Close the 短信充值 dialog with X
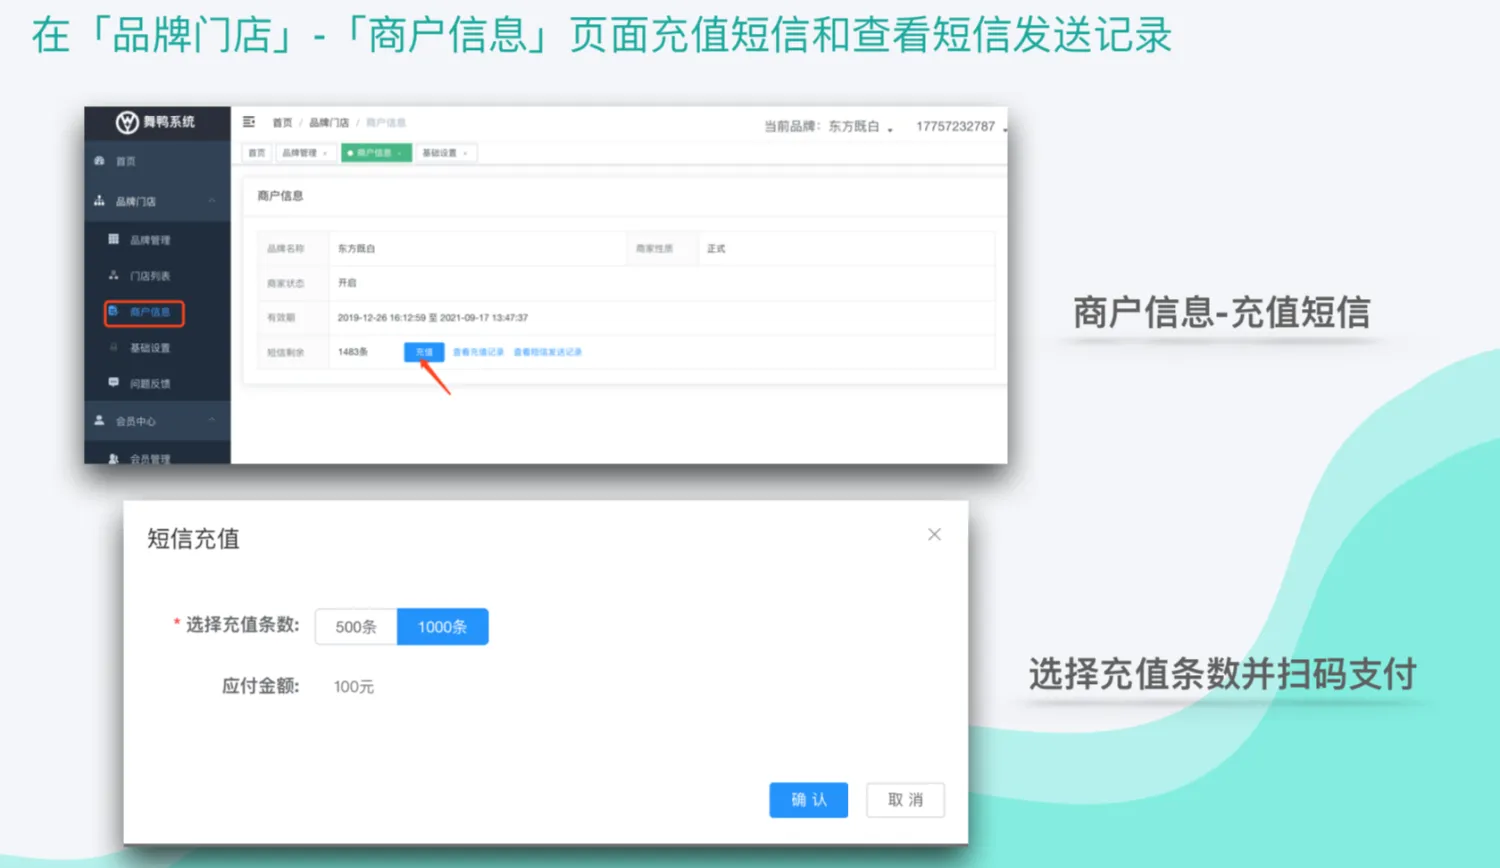This screenshot has height=868, width=1500. (x=934, y=535)
